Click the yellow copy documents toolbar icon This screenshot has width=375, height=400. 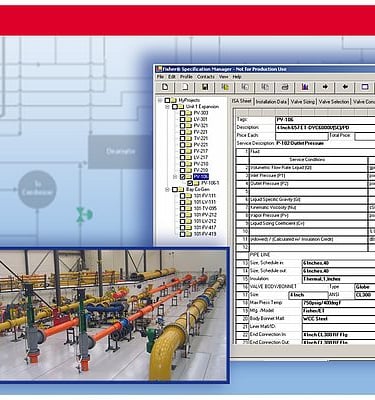pos(225,87)
